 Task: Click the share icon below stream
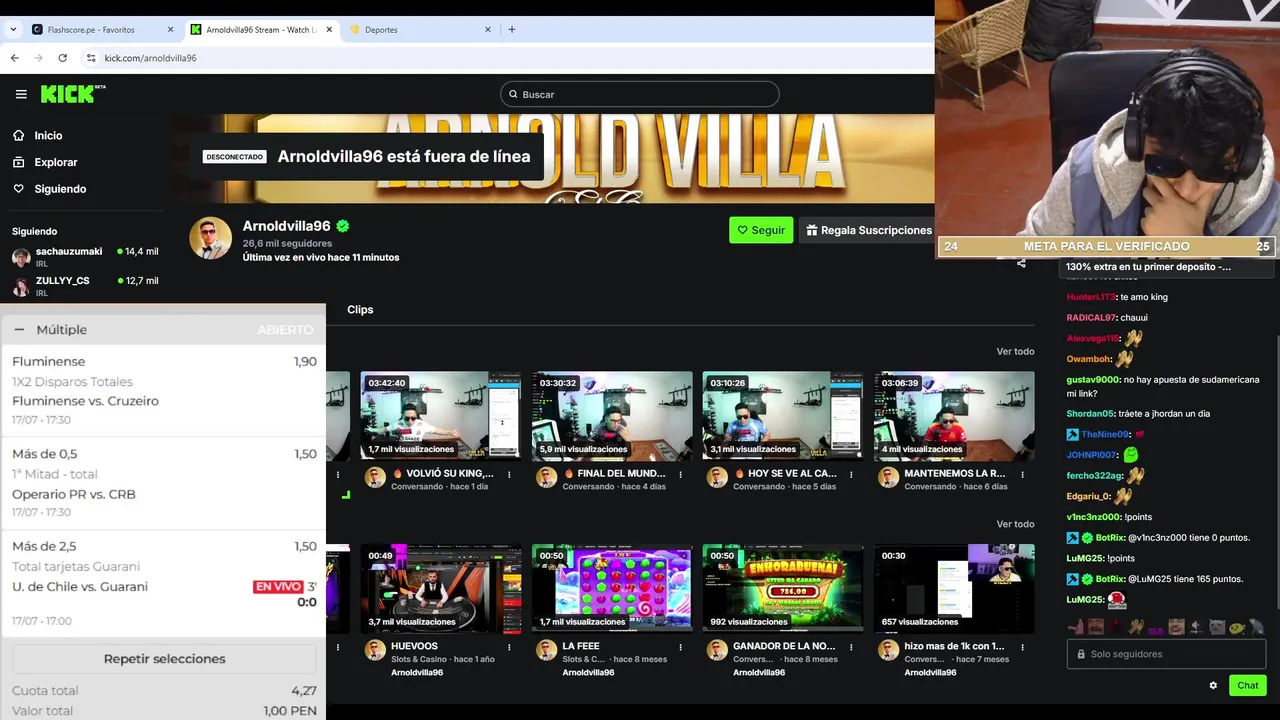(x=1021, y=264)
